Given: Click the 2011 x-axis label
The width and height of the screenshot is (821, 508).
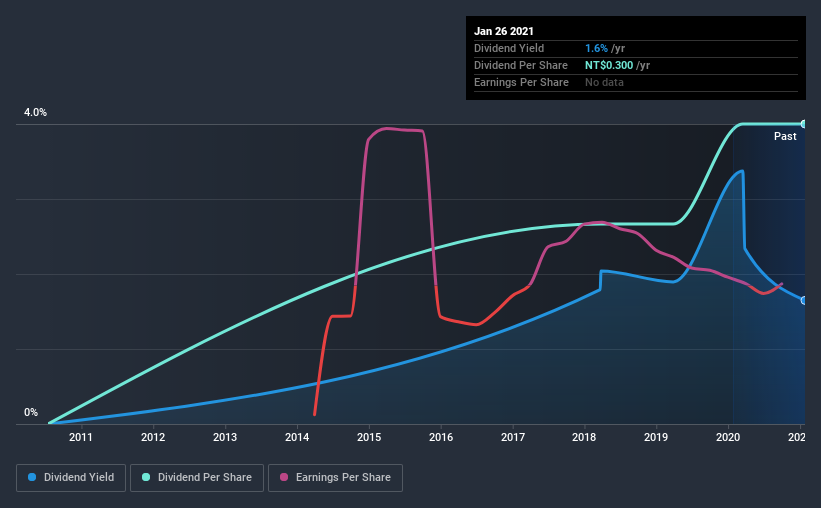Looking at the screenshot, I should coord(81,437).
